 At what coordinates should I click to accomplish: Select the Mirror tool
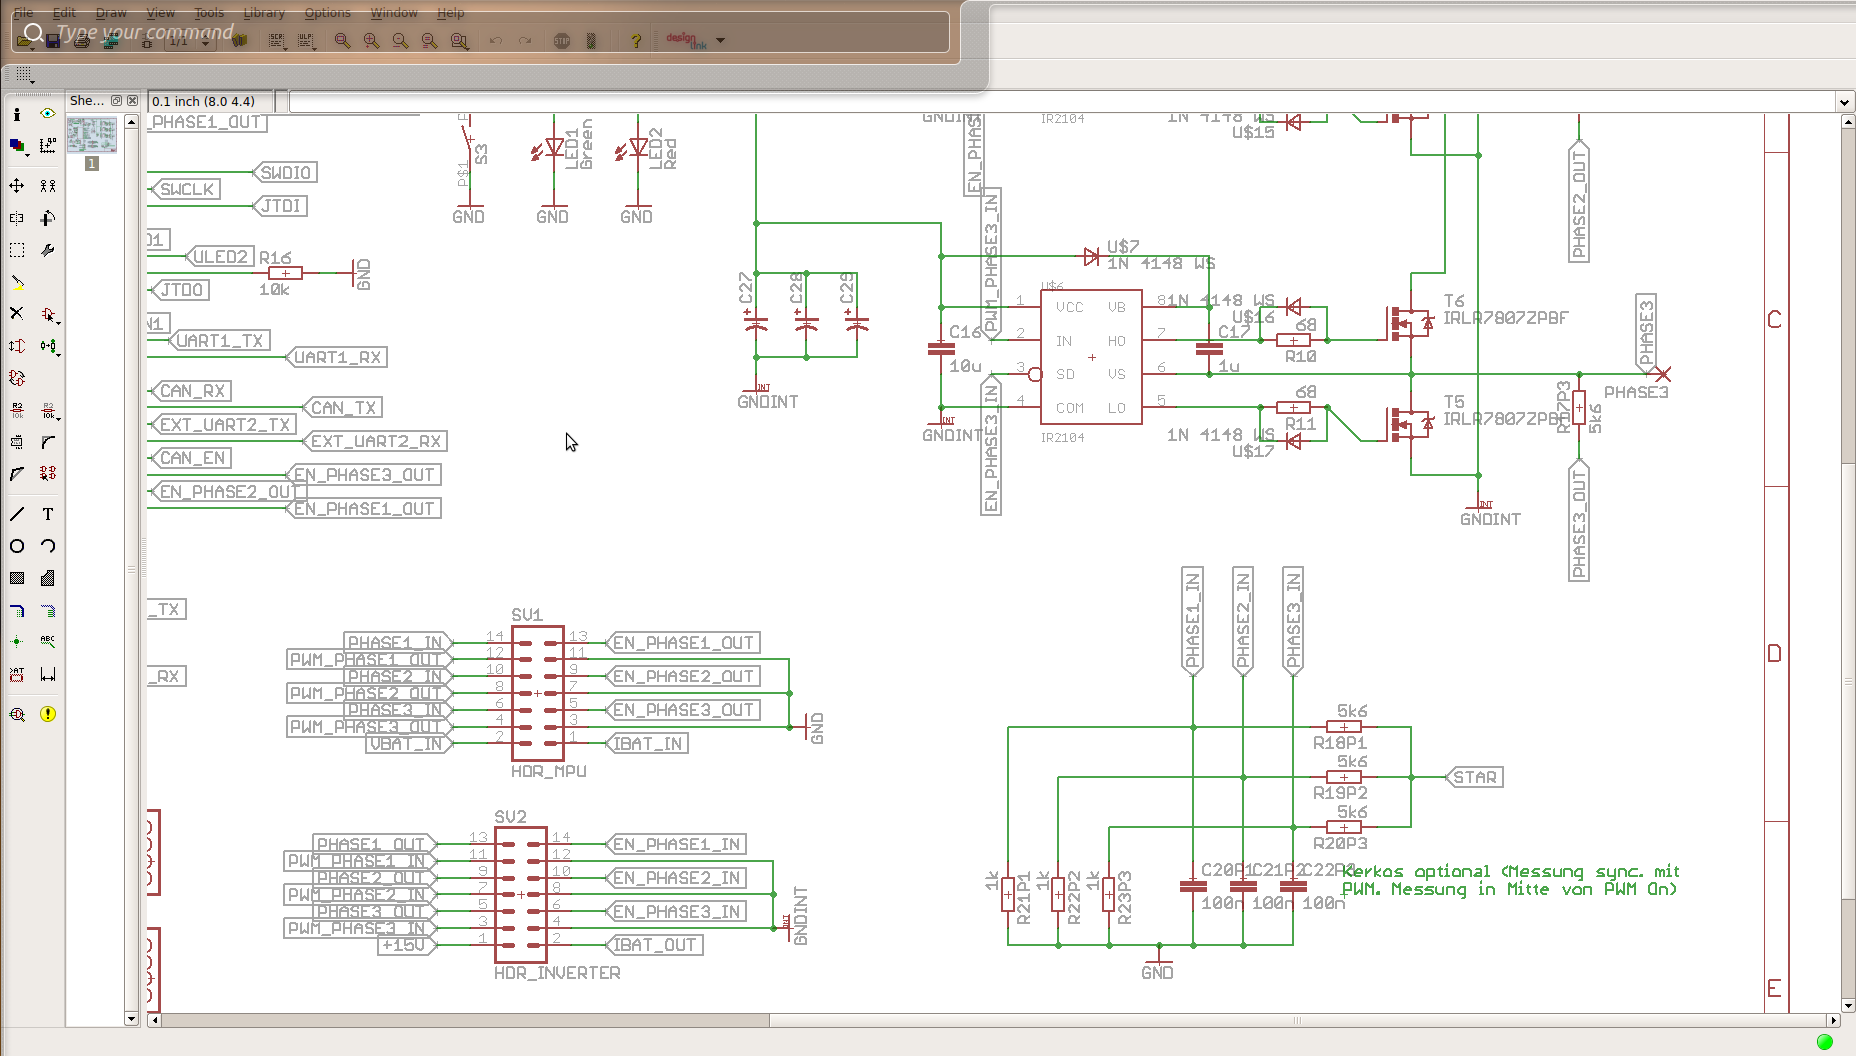tap(17, 218)
